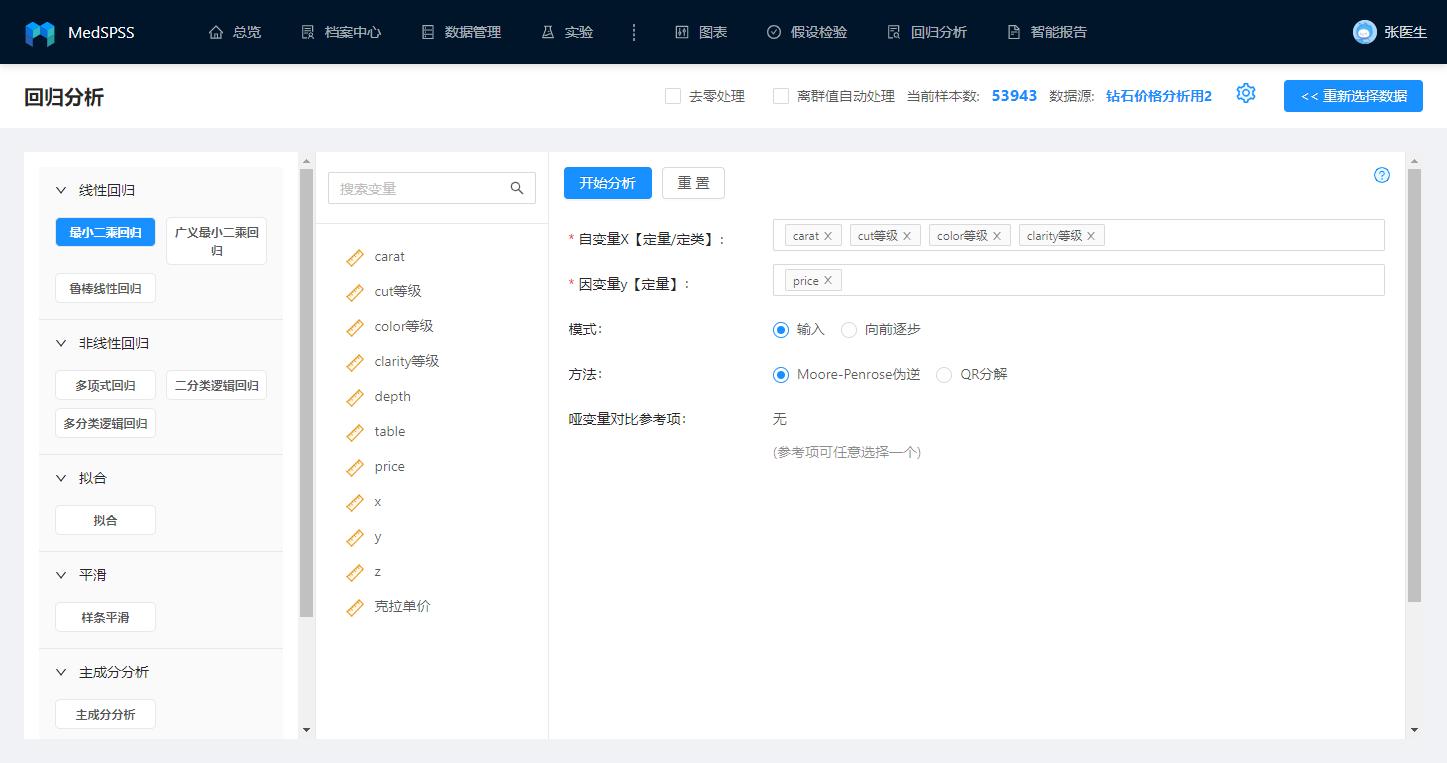Click the 开始分析 button

(607, 183)
